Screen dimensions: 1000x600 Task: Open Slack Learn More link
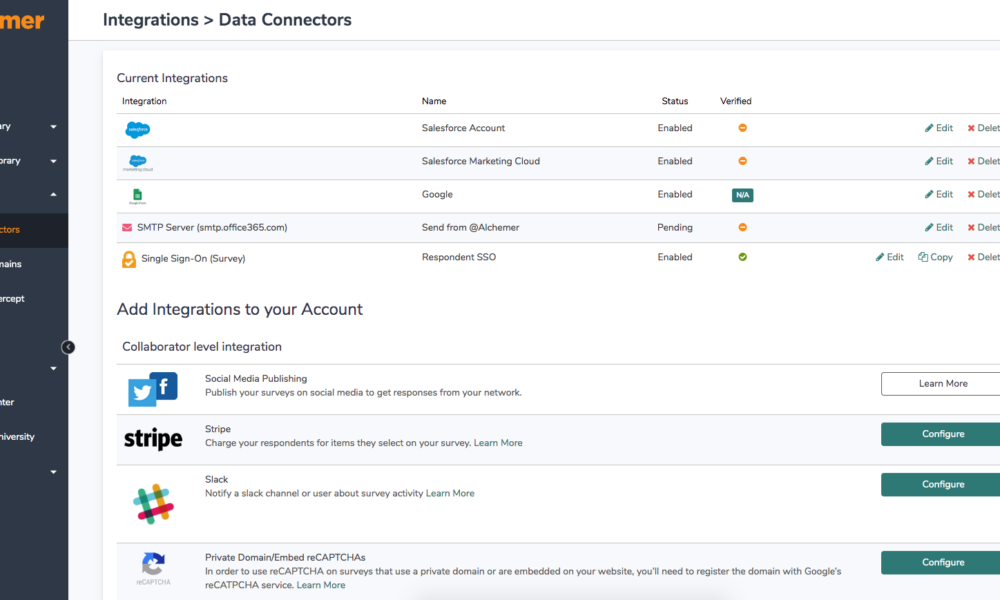pos(450,494)
